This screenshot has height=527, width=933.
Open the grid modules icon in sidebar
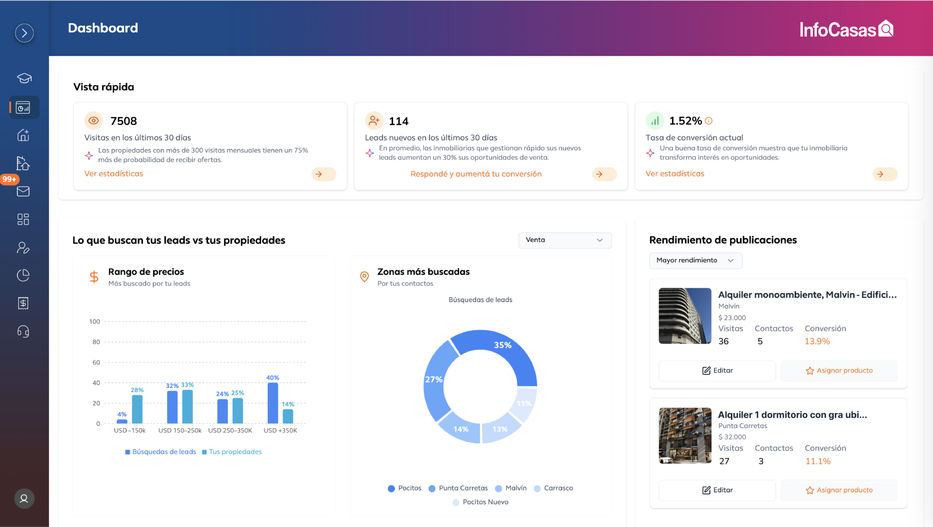(x=24, y=219)
